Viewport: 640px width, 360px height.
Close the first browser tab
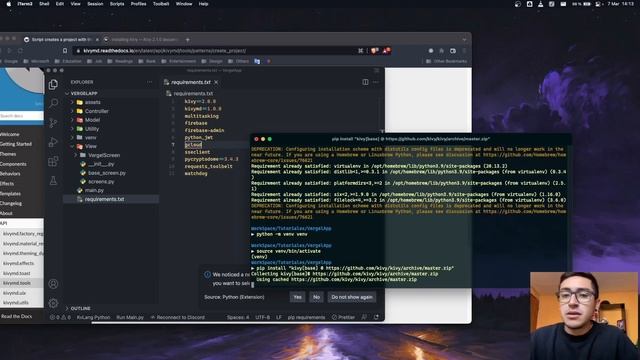click(97, 40)
